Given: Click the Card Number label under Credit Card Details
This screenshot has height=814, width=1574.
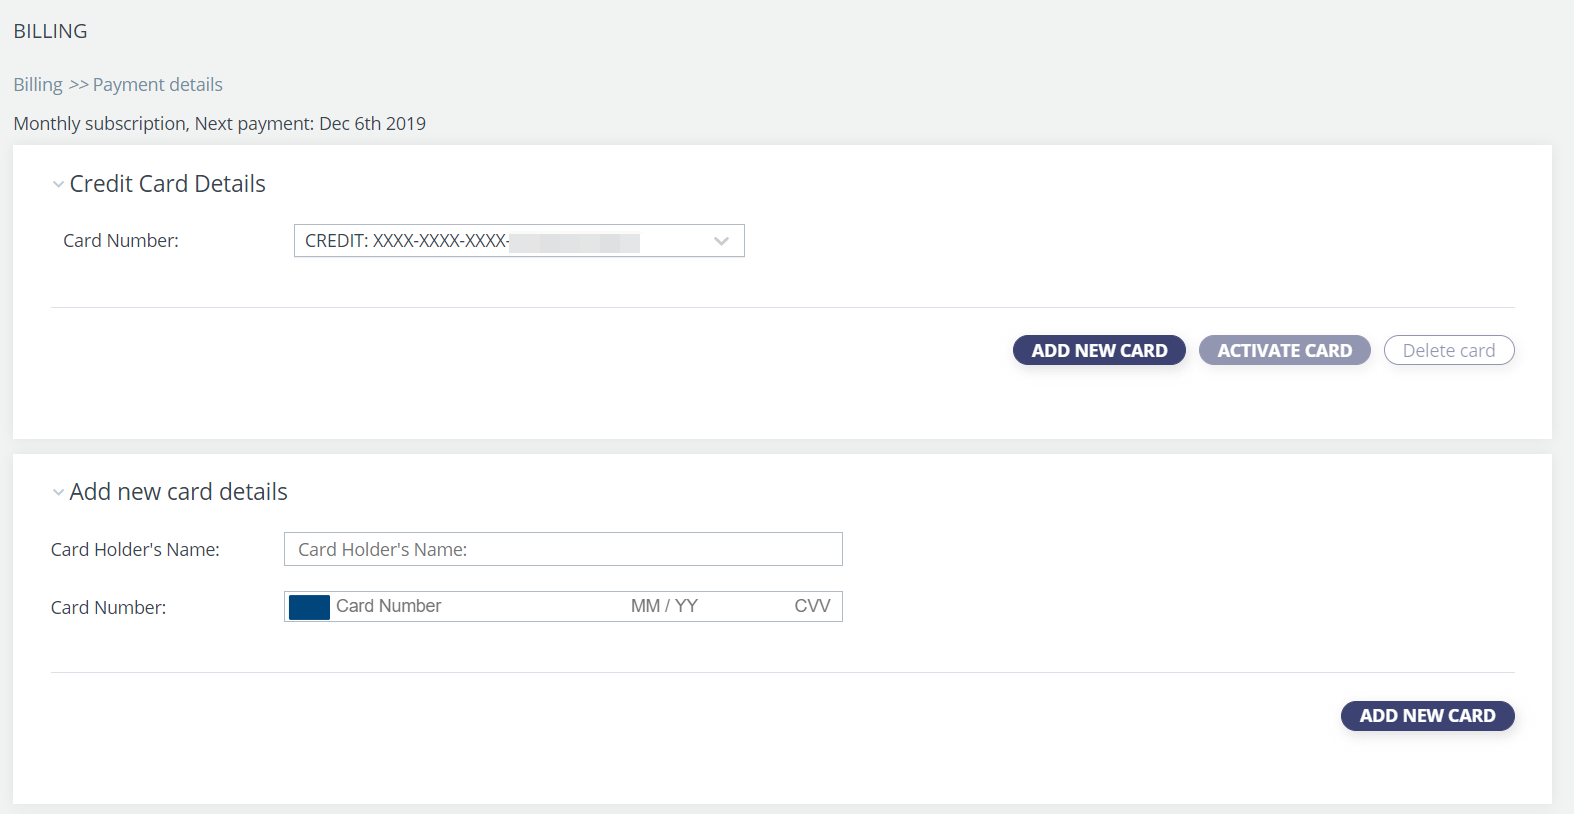Looking at the screenshot, I should click(121, 241).
